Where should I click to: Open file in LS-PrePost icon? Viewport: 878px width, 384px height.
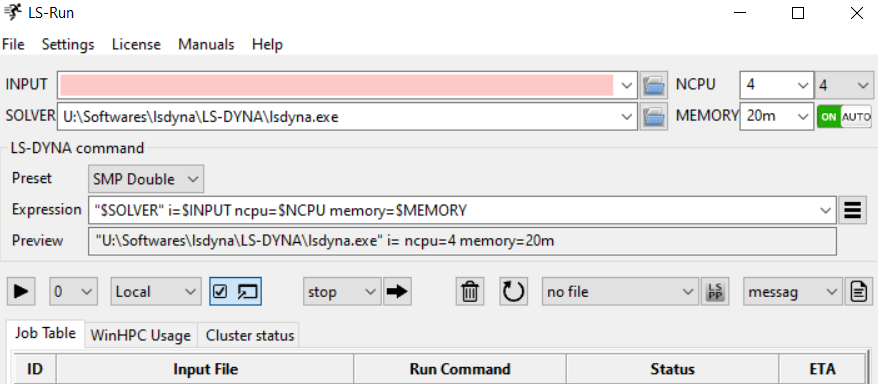tap(716, 292)
